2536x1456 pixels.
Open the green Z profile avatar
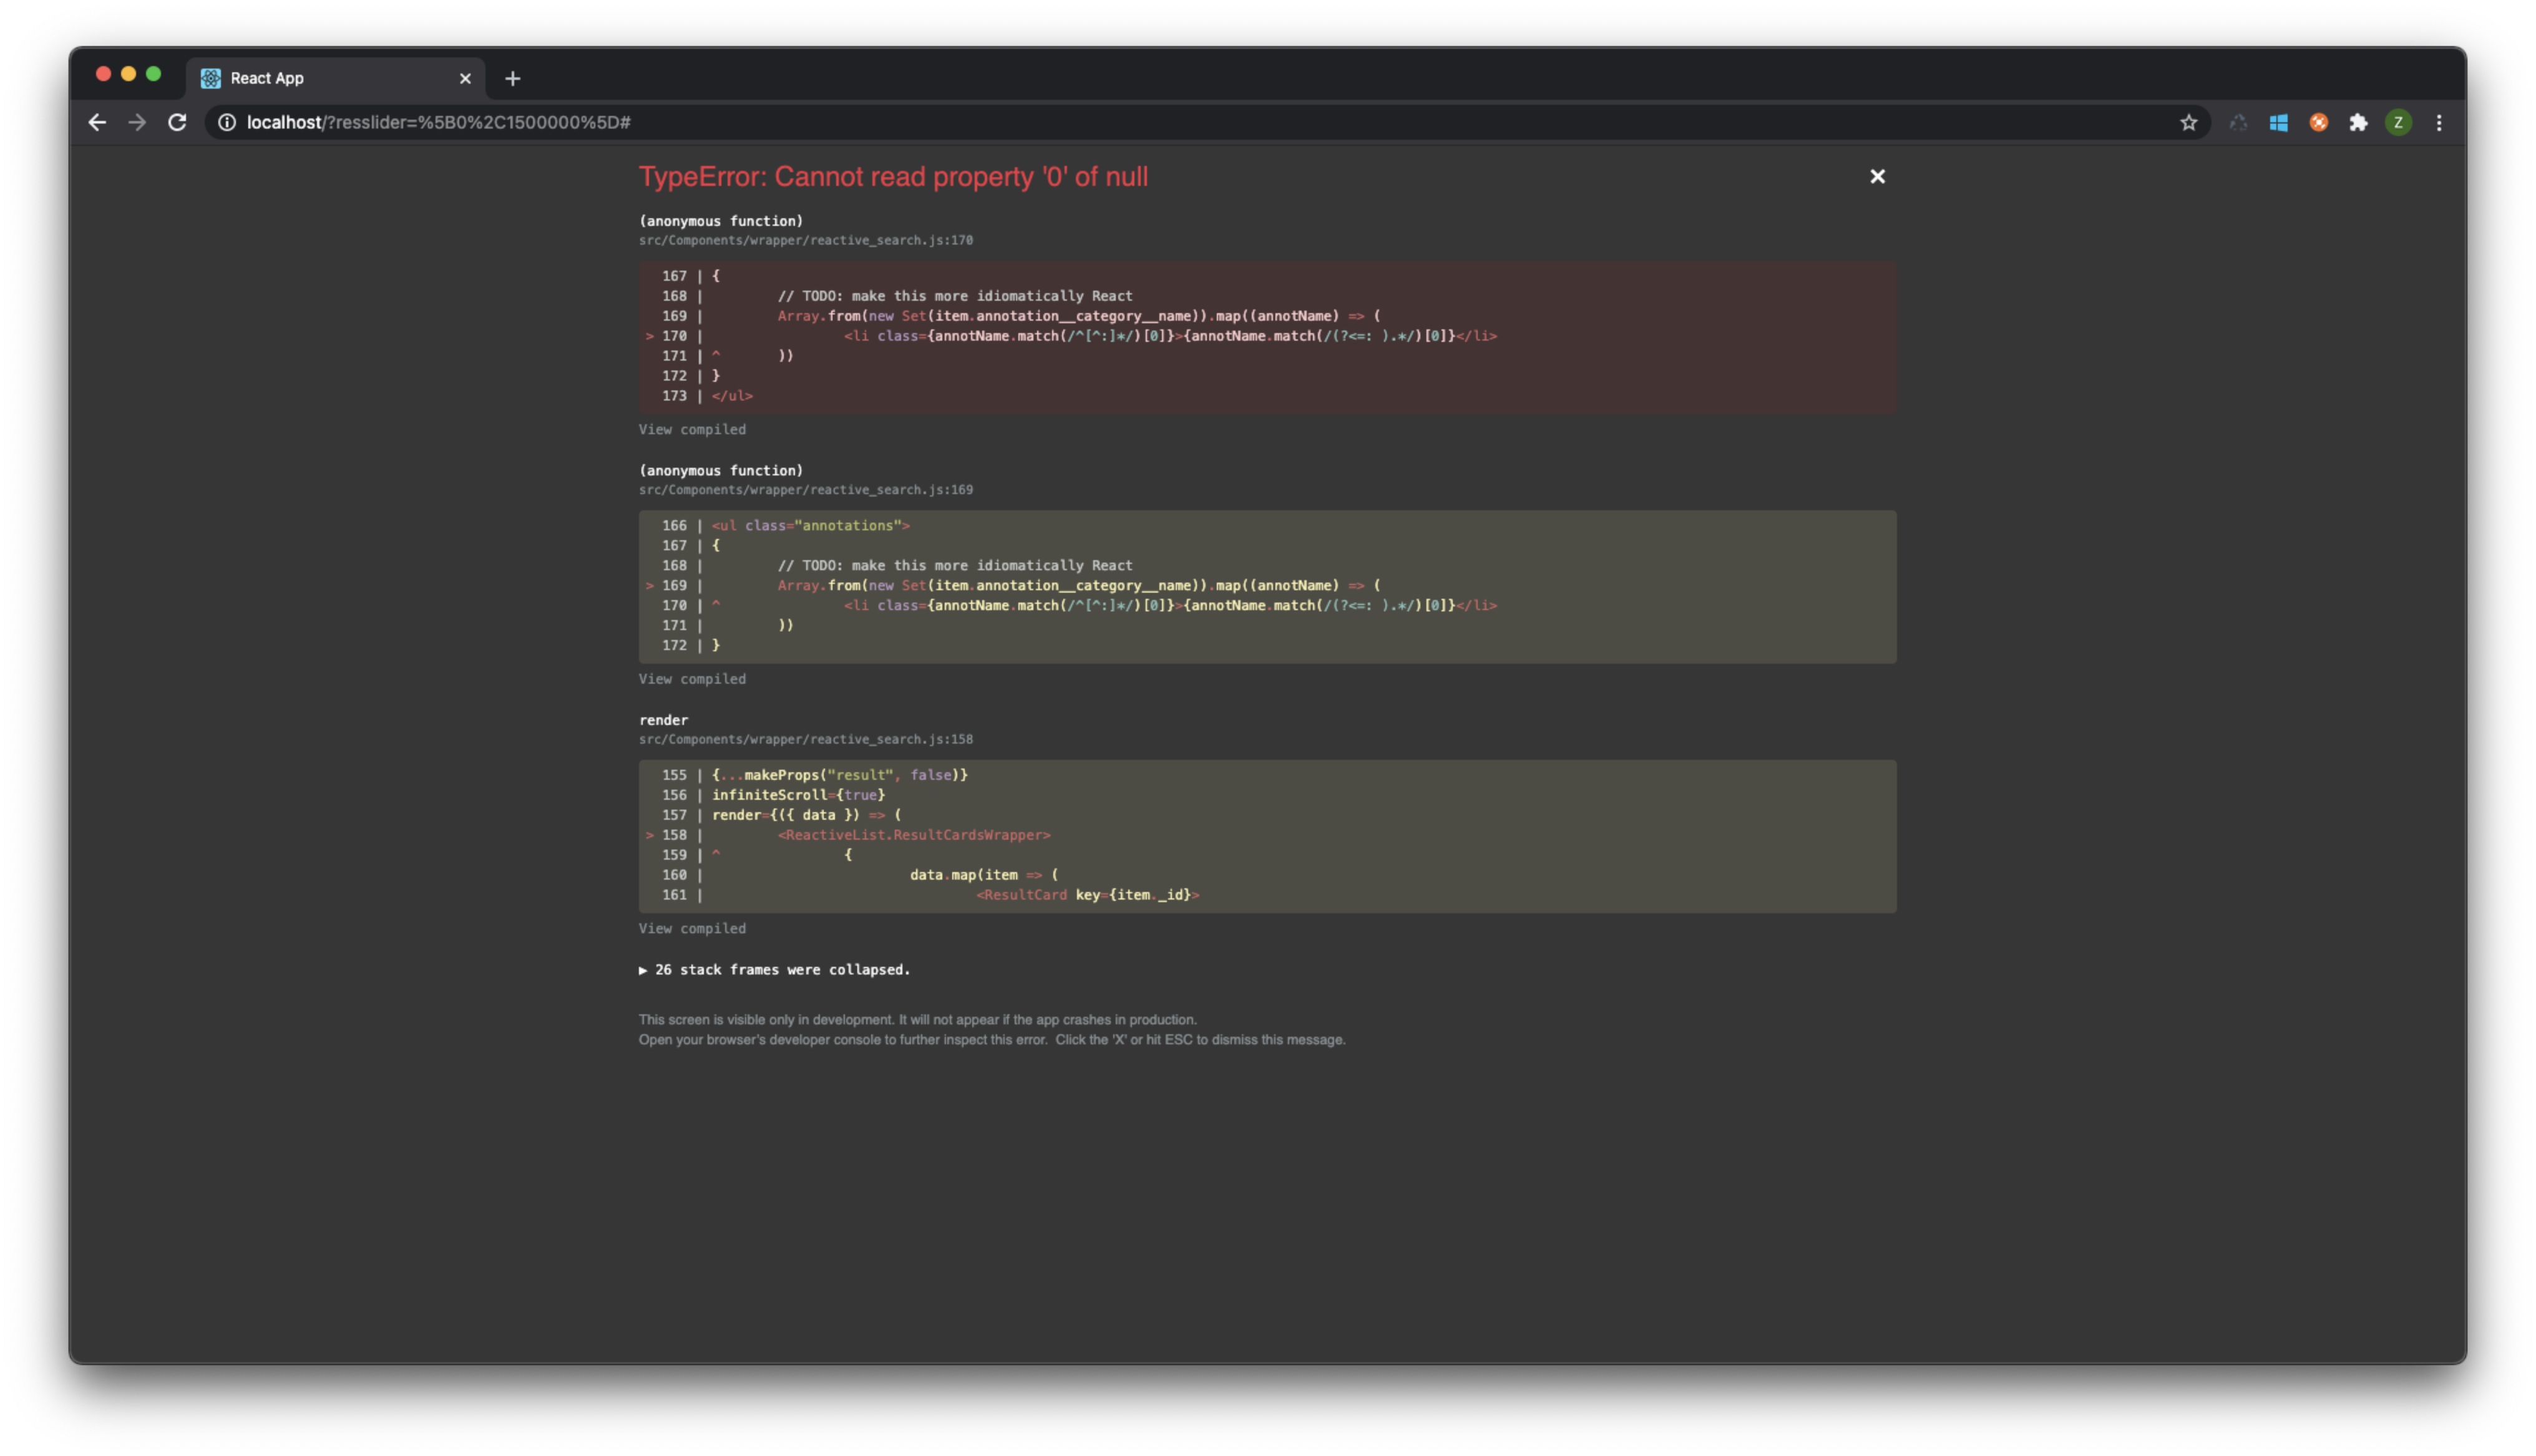click(x=2399, y=122)
